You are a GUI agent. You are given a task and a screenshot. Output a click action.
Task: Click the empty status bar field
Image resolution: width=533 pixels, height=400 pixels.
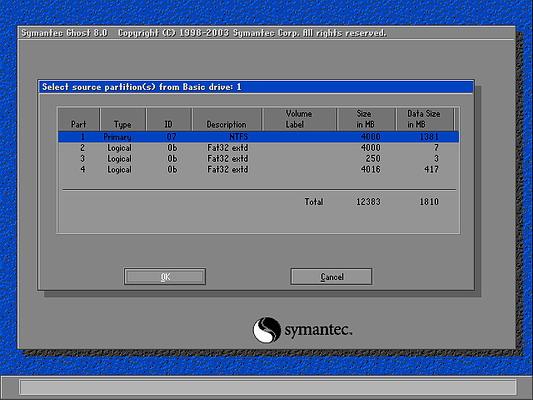pos(268,387)
